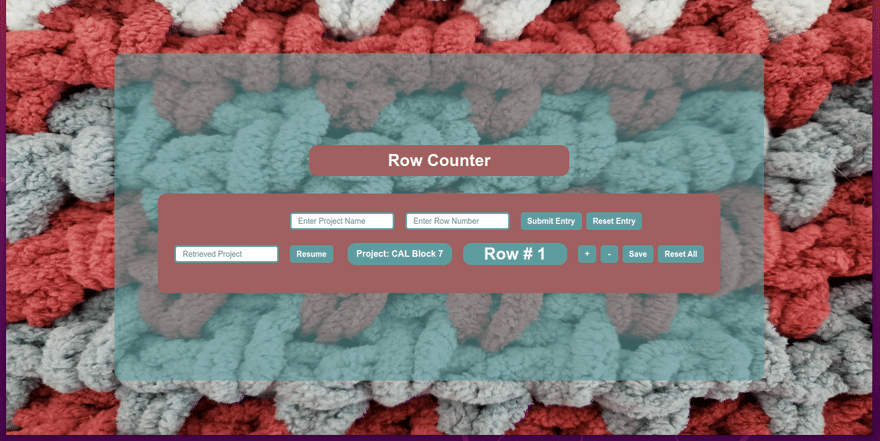The height and width of the screenshot is (441, 880).
Task: Click the Submit Entry button
Action: (x=551, y=221)
